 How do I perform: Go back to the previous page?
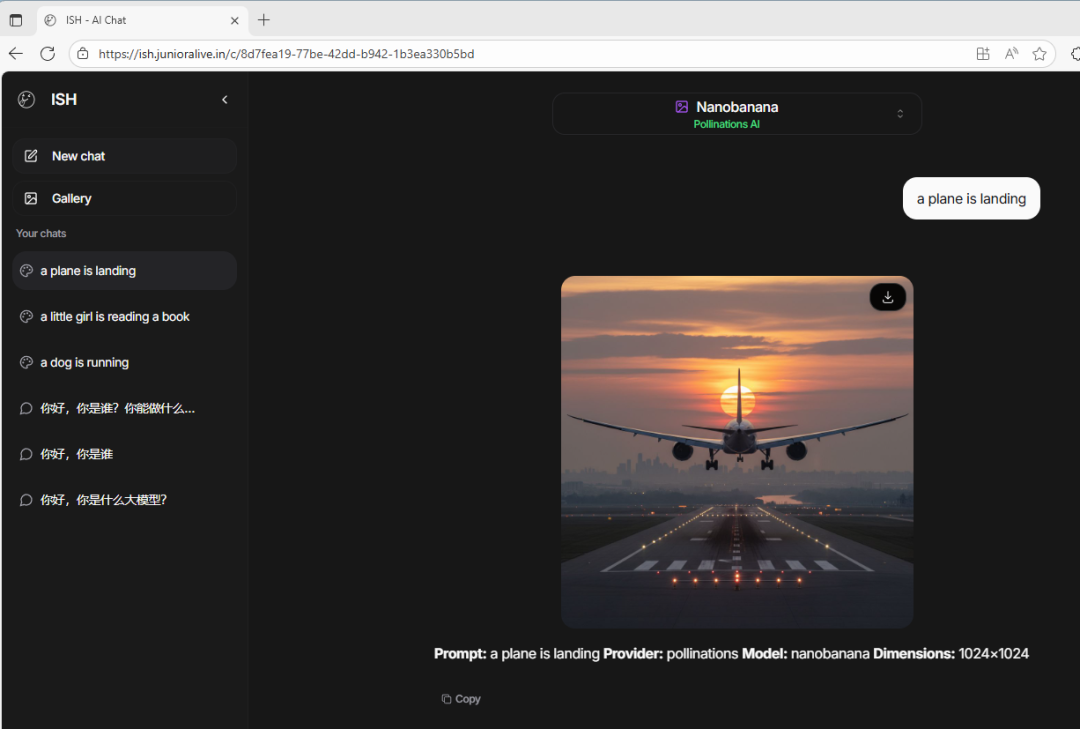click(x=16, y=54)
